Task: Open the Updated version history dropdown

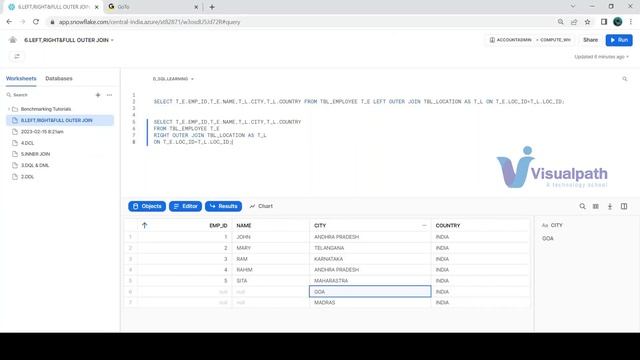Action: point(601,57)
